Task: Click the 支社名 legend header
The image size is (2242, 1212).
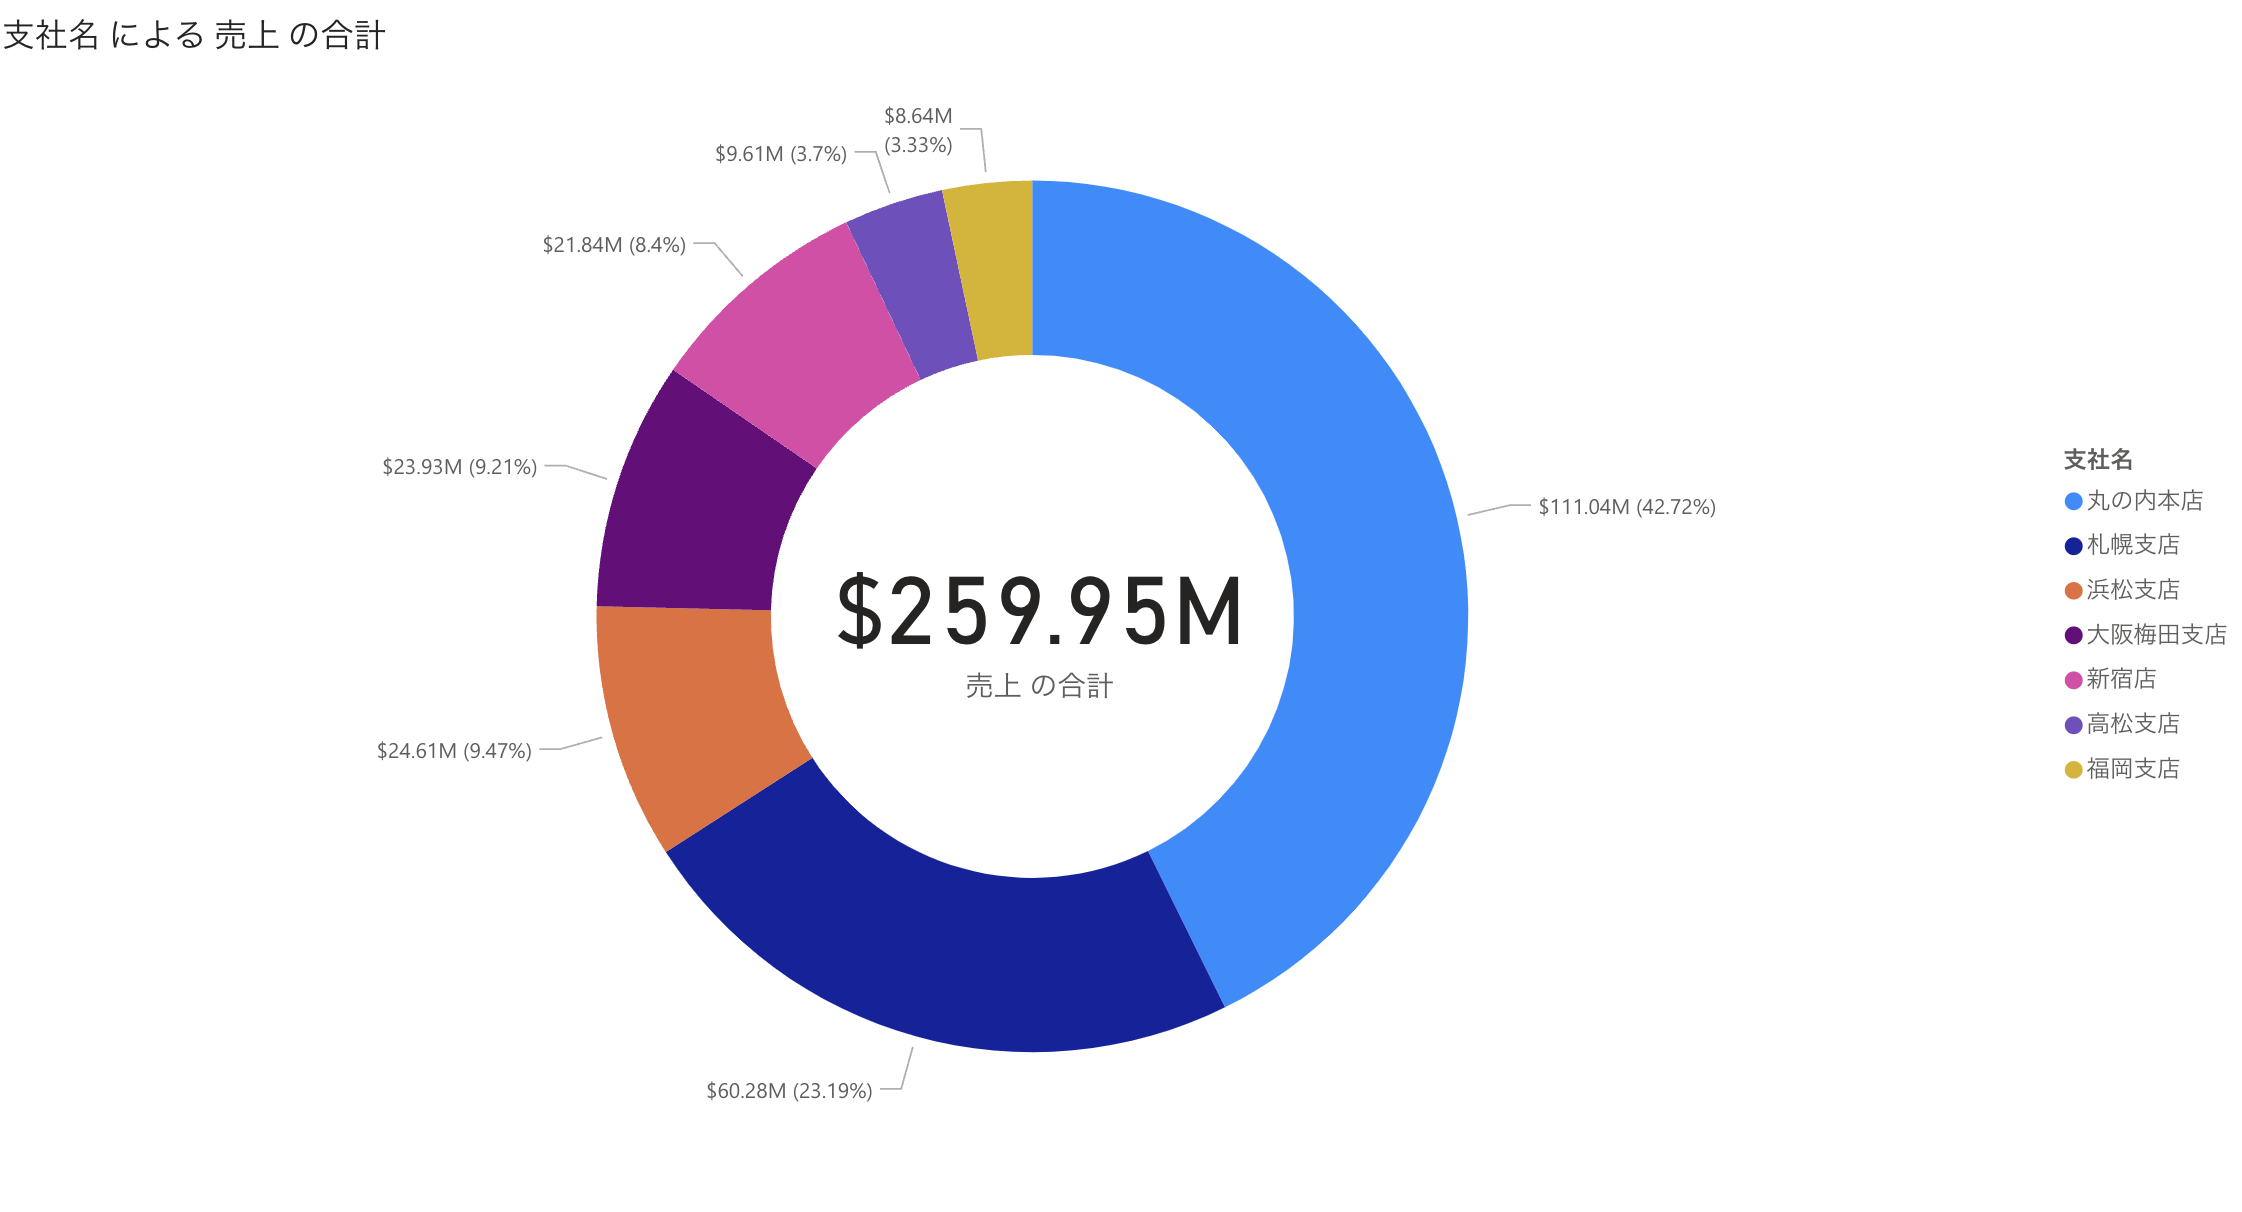Action: [2098, 460]
